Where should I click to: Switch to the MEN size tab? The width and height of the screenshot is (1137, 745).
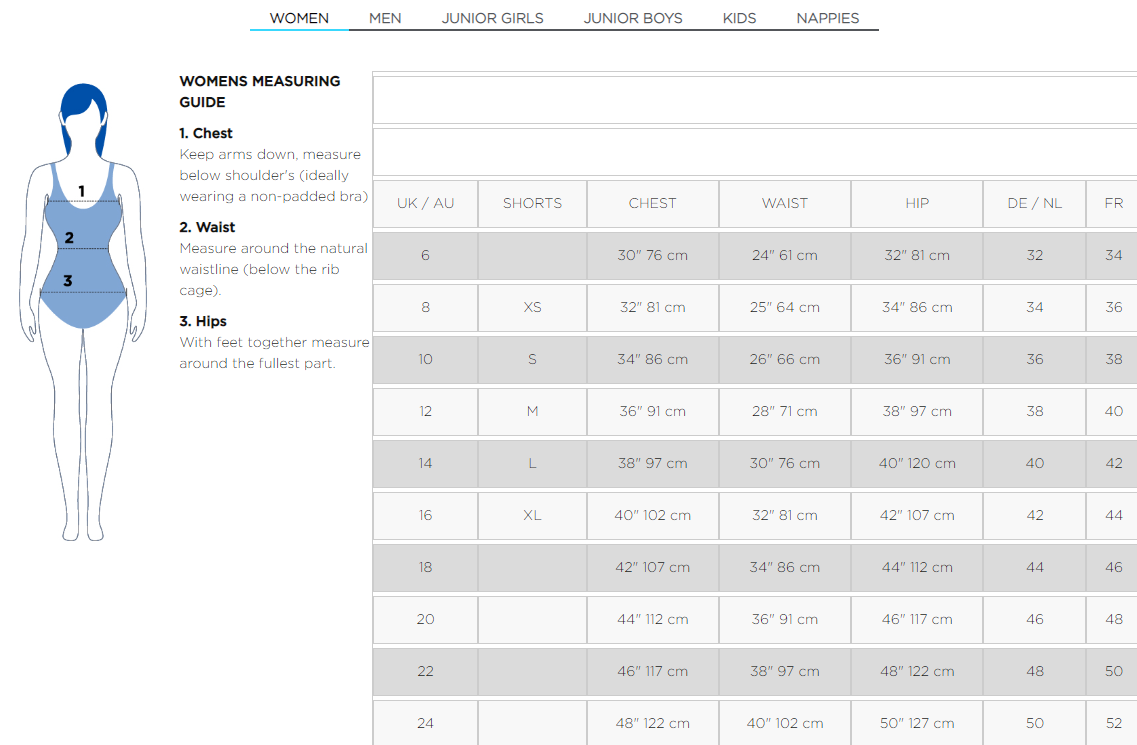pyautogui.click(x=385, y=18)
